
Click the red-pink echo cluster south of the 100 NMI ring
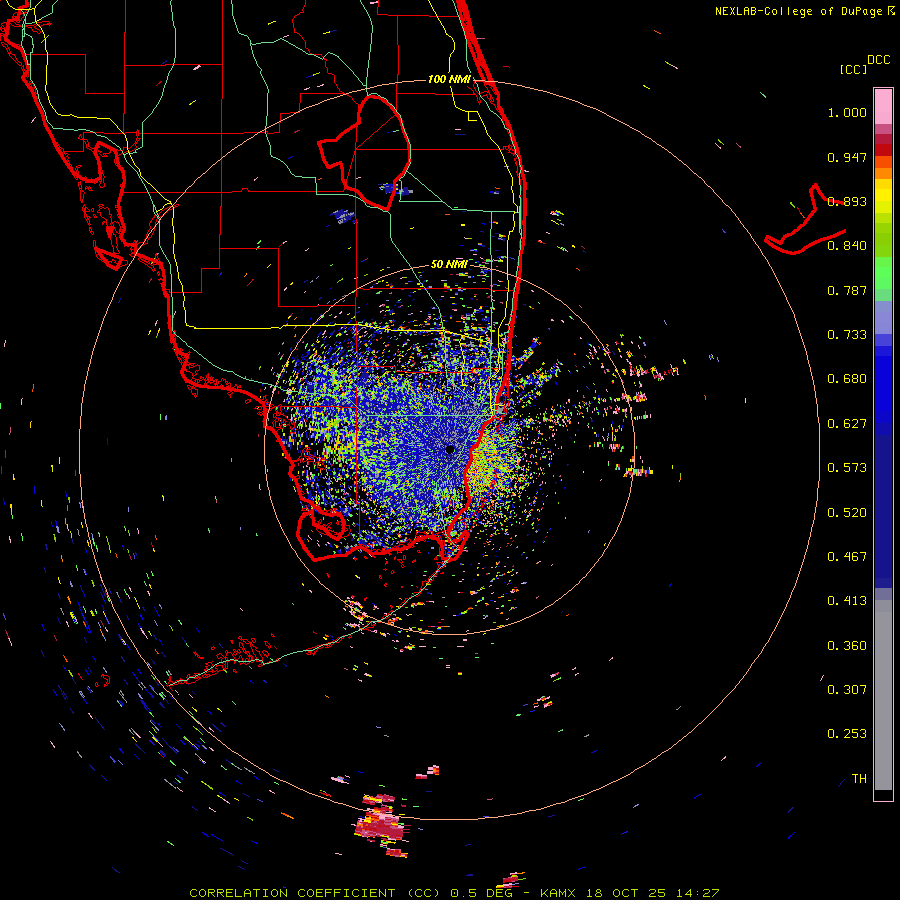381,825
